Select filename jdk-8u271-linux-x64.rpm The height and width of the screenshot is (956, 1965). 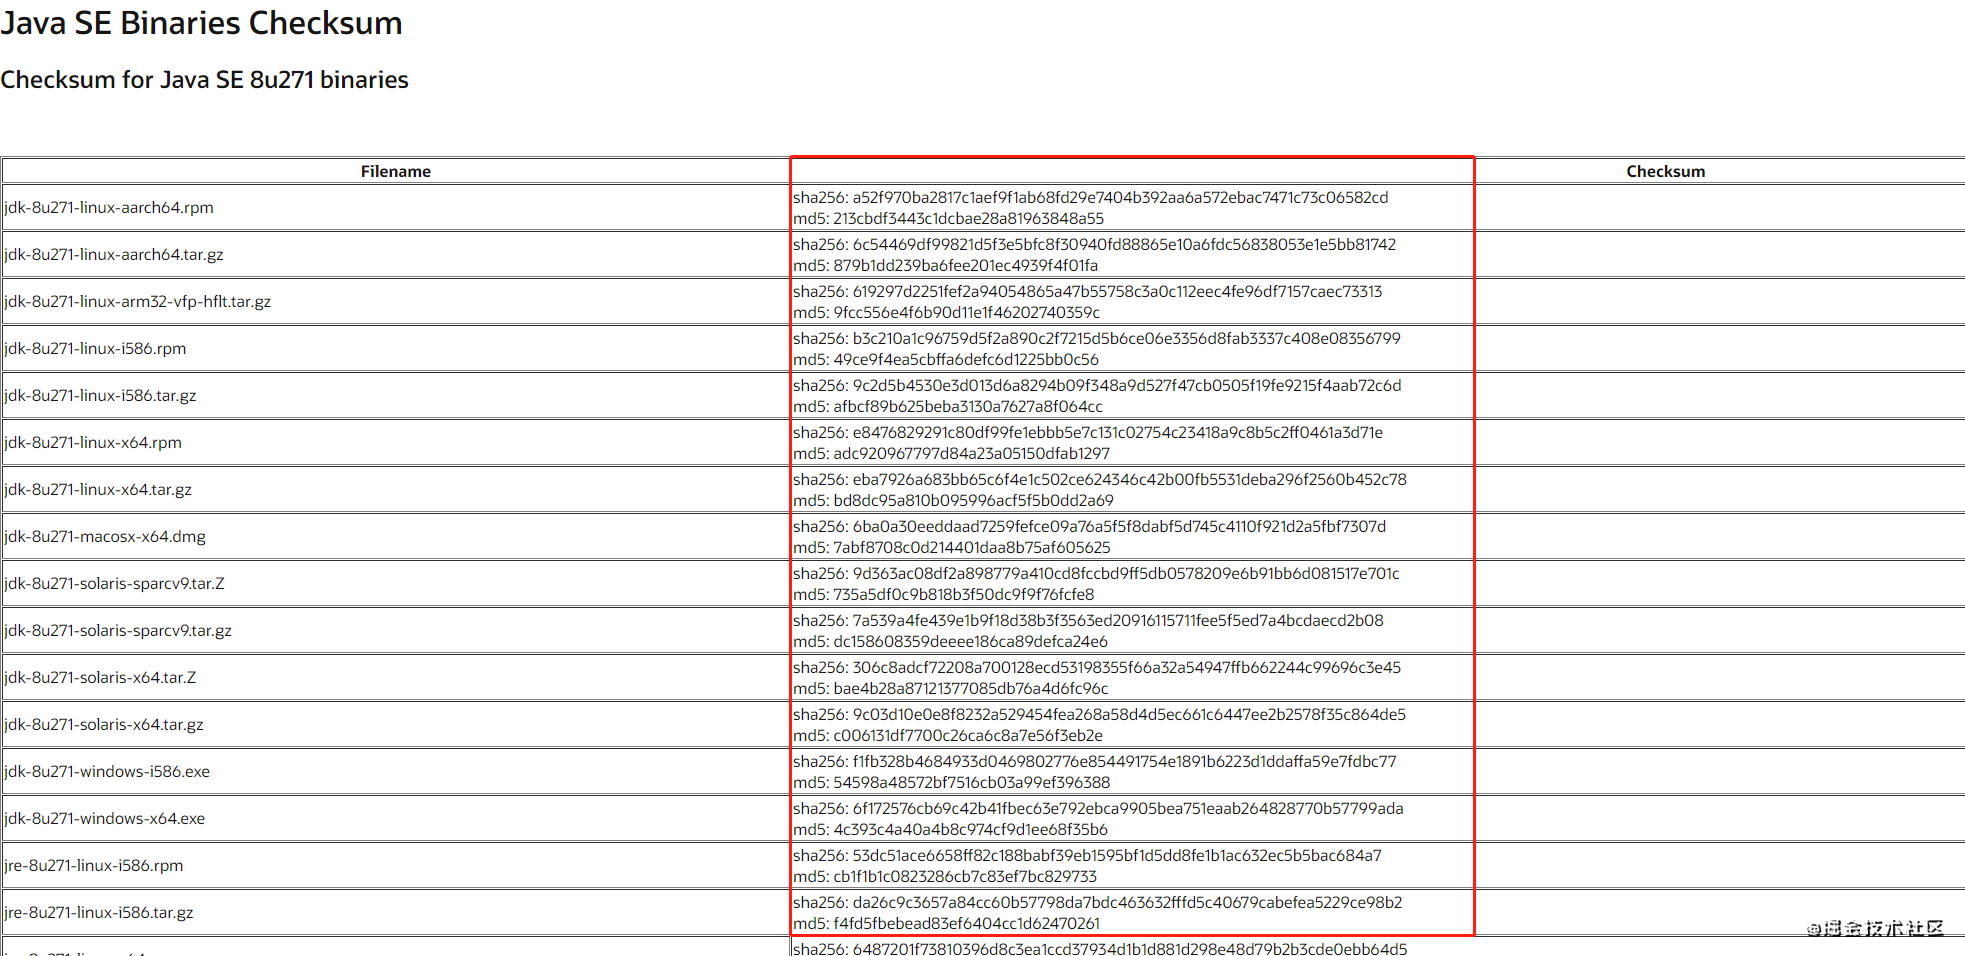coord(93,443)
